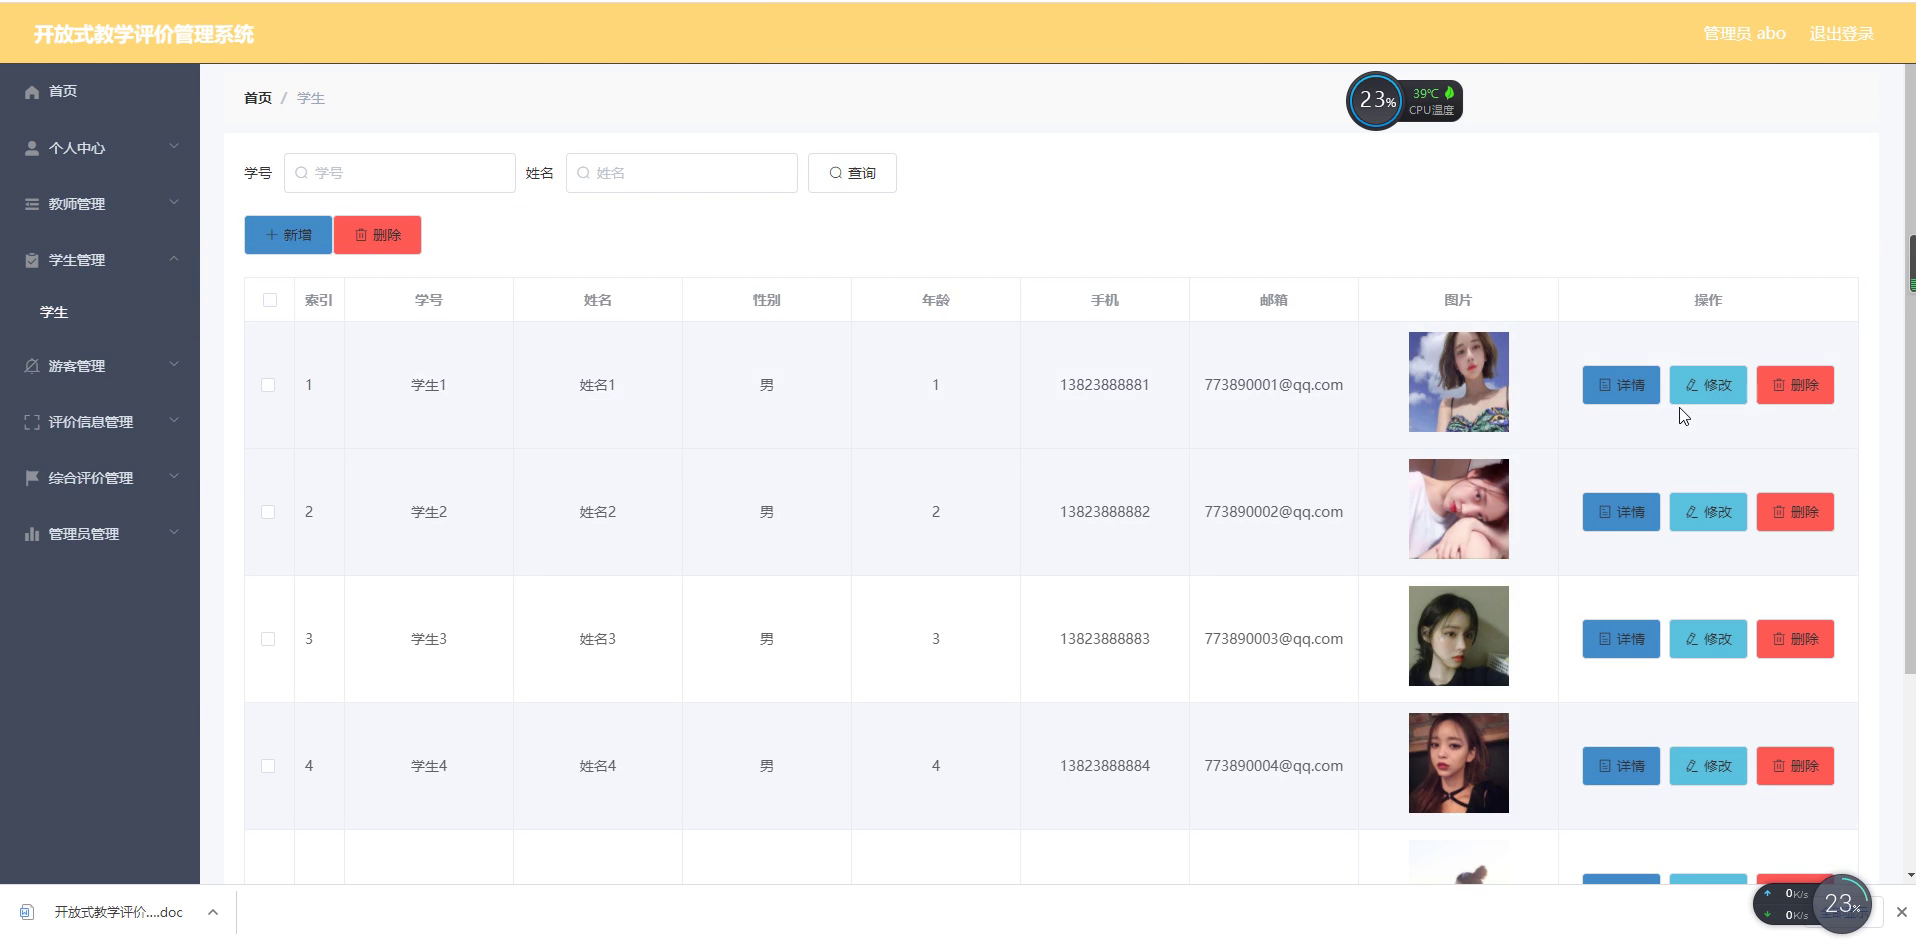Click the blue 新增 button
This screenshot has width=1916, height=940.
tap(288, 235)
